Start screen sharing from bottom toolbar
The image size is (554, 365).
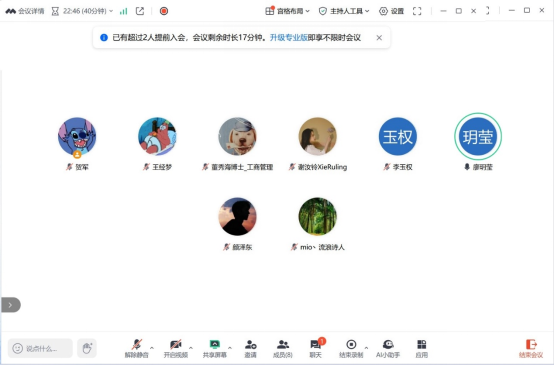click(214, 348)
